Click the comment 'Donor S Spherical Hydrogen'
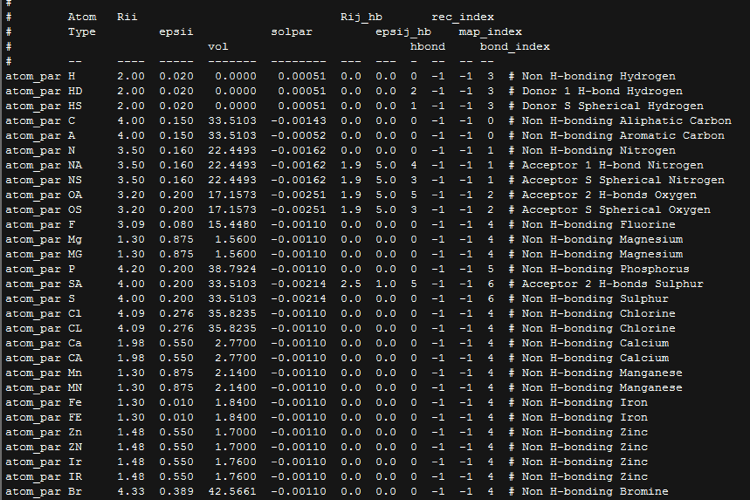The width and height of the screenshot is (750, 500). pyautogui.click(x=613, y=106)
